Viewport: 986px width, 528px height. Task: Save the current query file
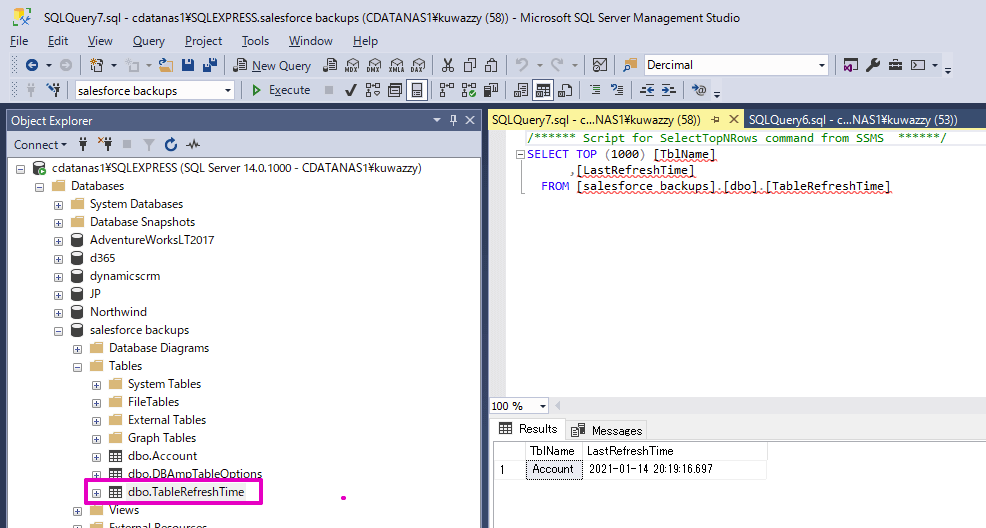[187, 65]
